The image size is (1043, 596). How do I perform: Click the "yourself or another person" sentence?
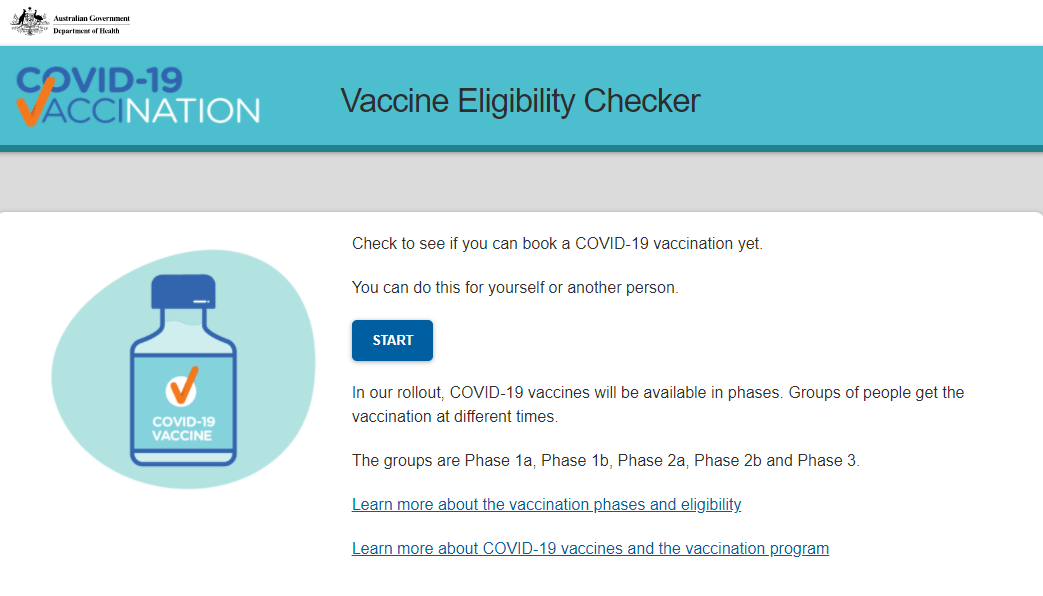(515, 288)
